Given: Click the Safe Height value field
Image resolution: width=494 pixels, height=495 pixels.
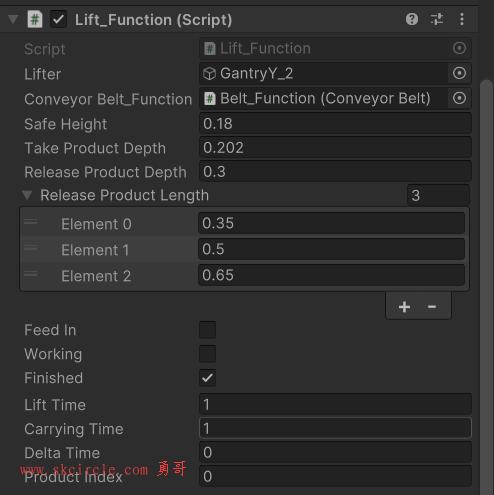Looking at the screenshot, I should click(x=335, y=124).
